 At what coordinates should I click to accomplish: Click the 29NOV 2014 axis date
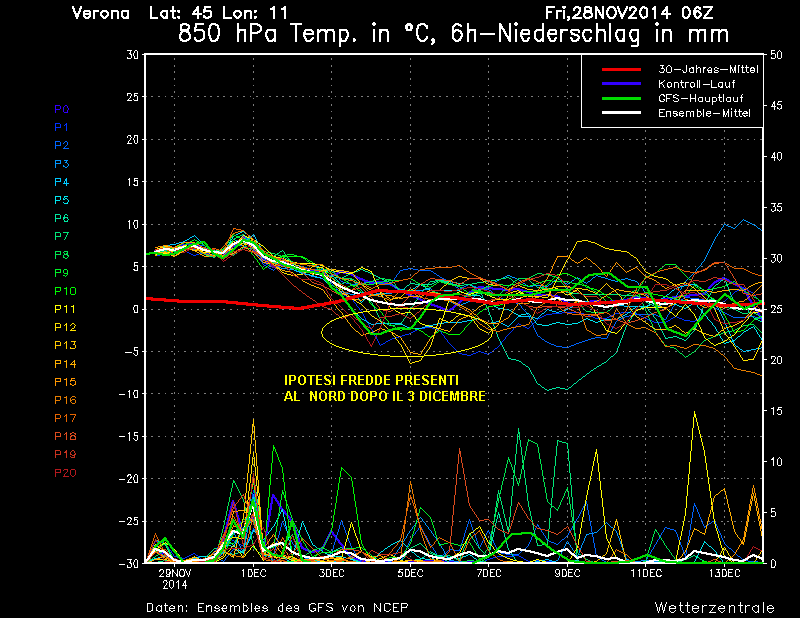[x=174, y=579]
